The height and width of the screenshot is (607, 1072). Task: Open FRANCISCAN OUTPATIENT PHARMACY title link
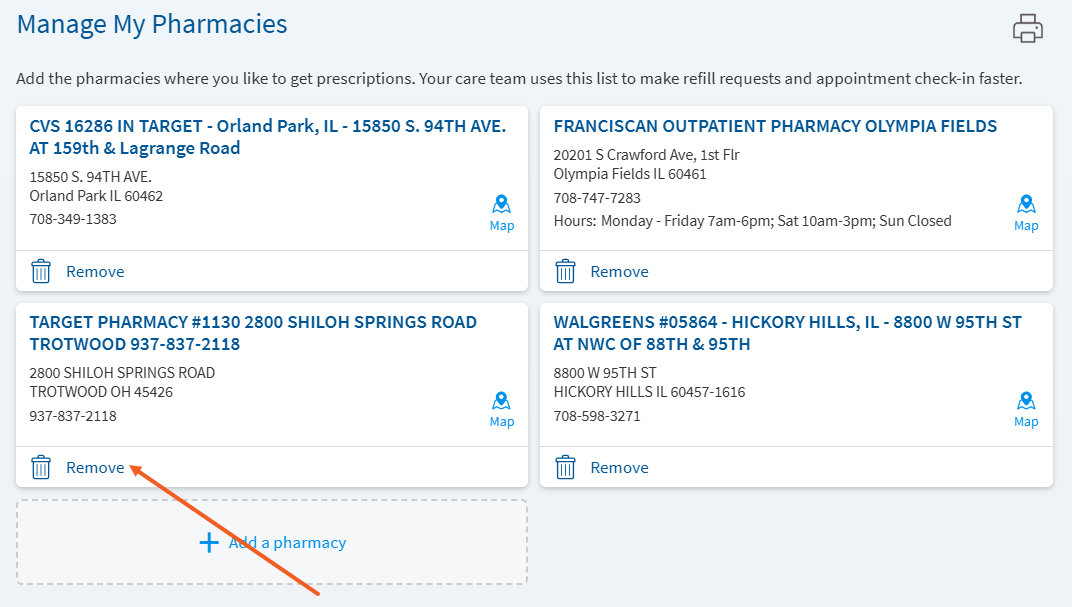775,126
